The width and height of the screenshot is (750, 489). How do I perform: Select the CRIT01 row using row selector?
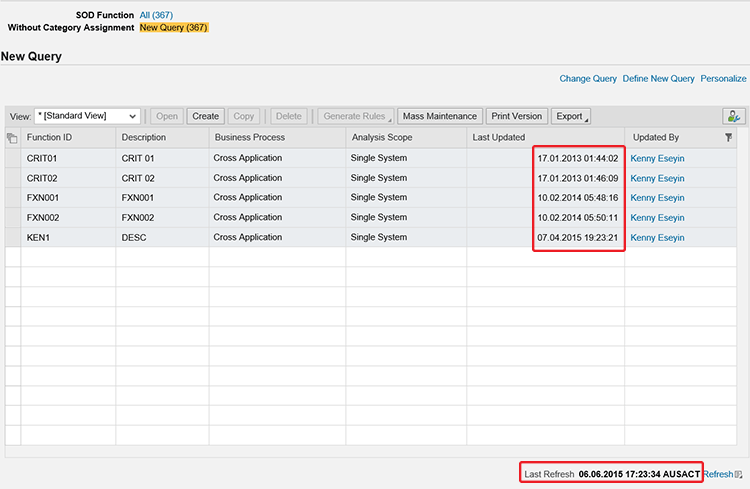click(x=12, y=158)
